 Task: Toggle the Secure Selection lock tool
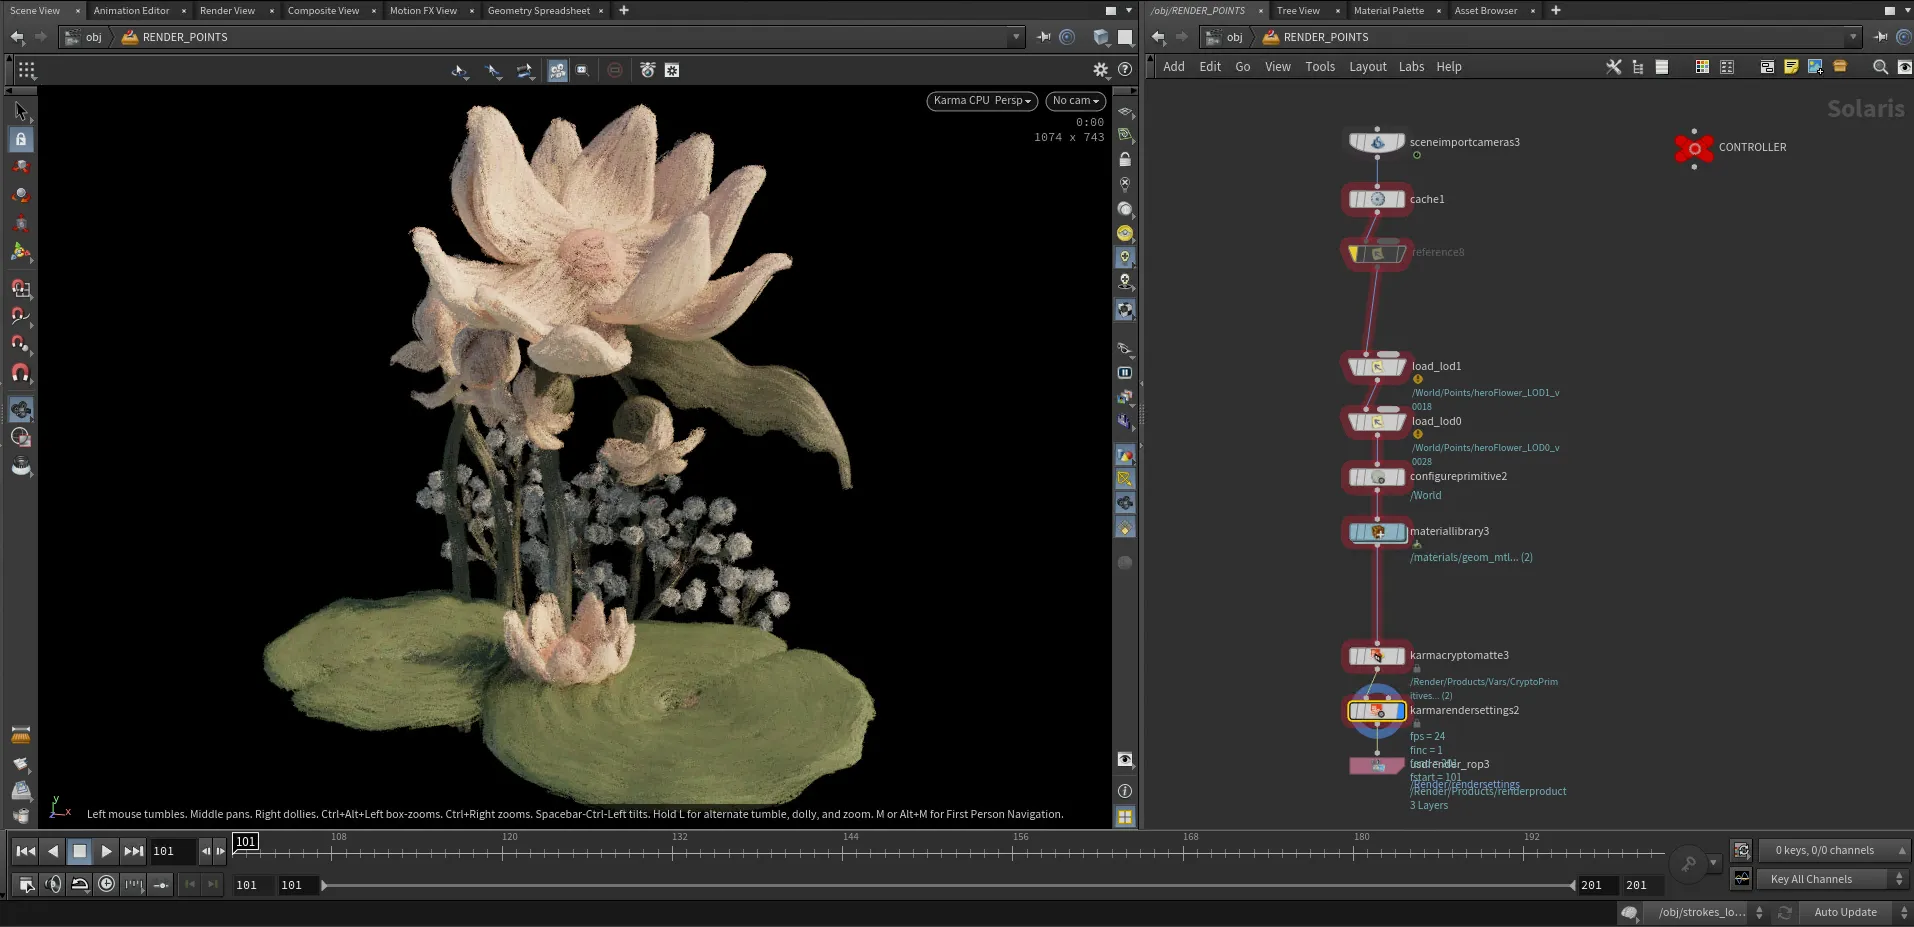(x=20, y=139)
